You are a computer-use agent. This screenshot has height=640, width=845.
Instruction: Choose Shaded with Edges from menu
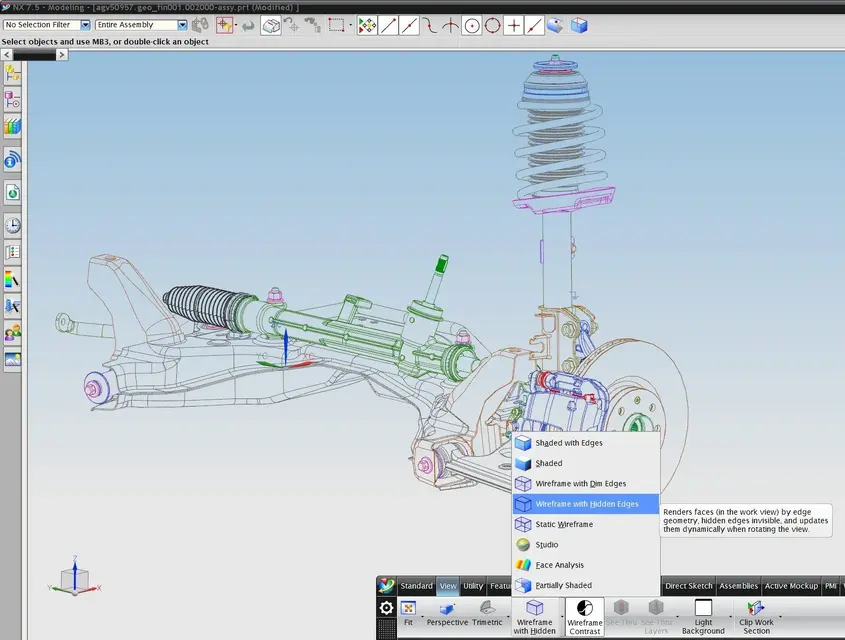point(586,443)
